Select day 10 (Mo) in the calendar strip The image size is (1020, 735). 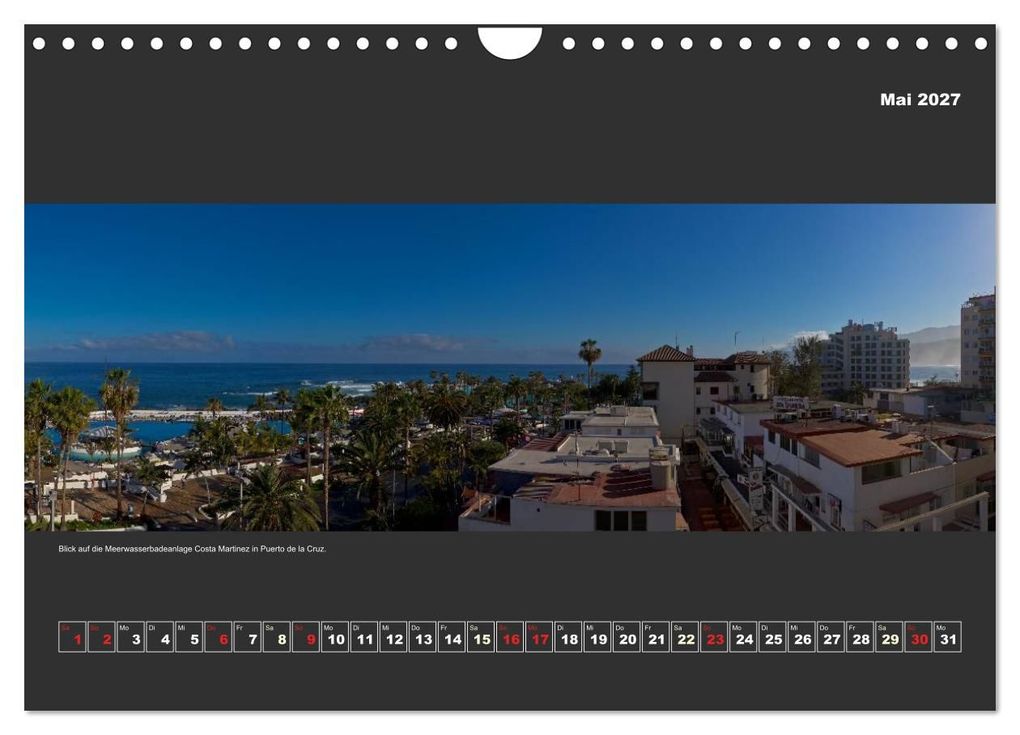335,637
